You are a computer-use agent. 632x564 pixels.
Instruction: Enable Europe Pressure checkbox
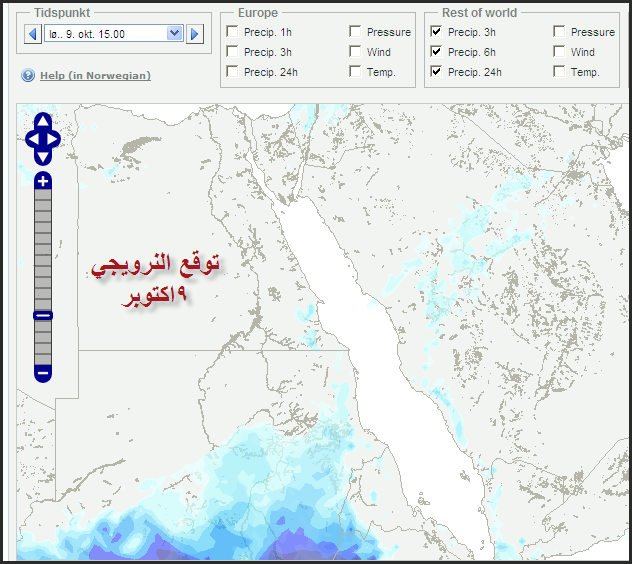(355, 31)
